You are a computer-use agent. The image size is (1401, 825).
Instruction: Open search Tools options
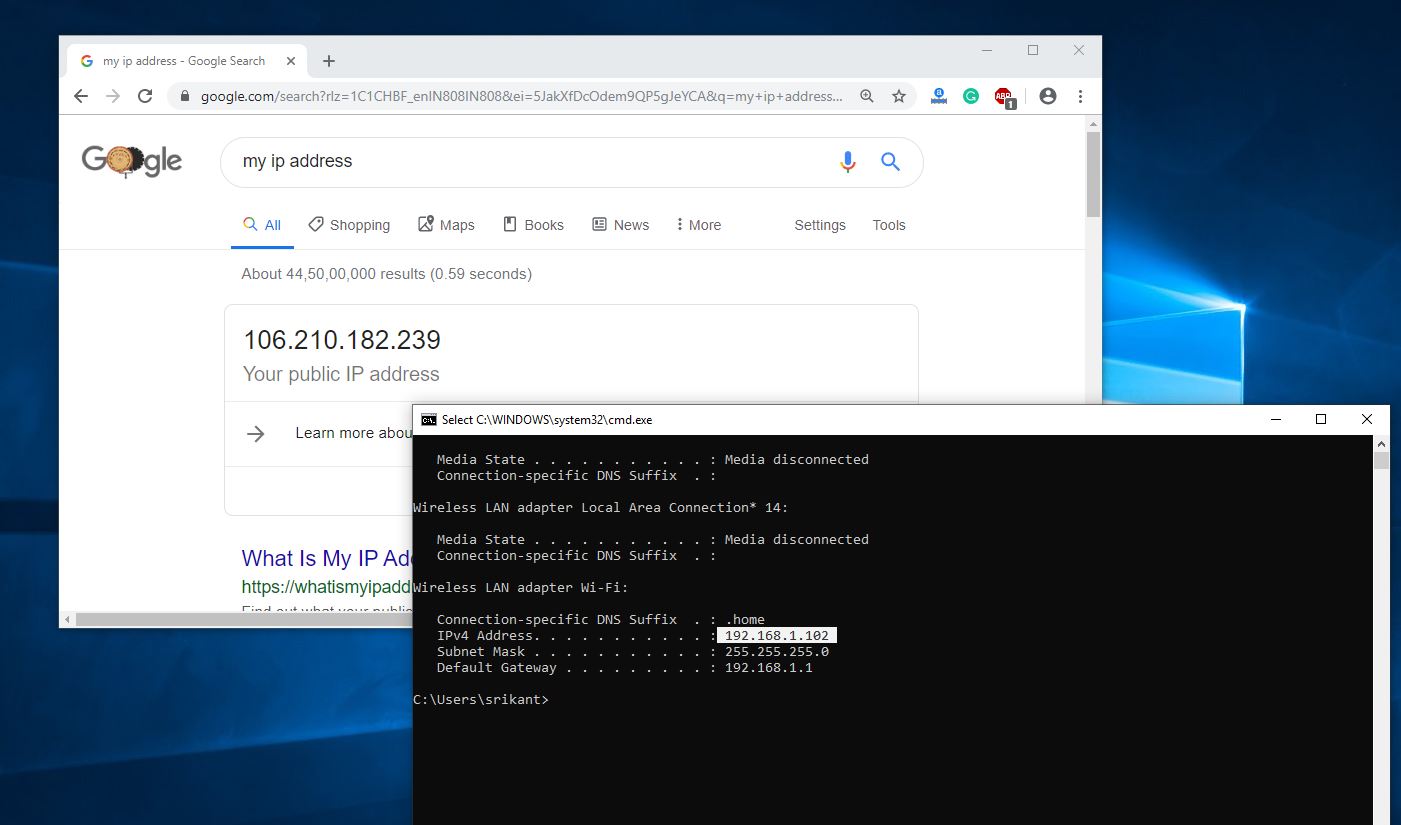pyautogui.click(x=888, y=225)
